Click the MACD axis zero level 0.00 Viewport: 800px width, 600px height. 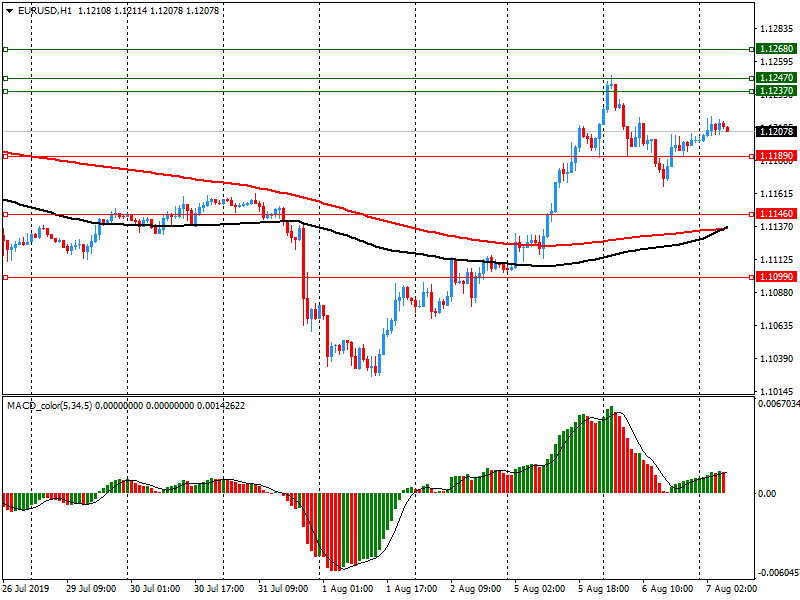coord(767,494)
